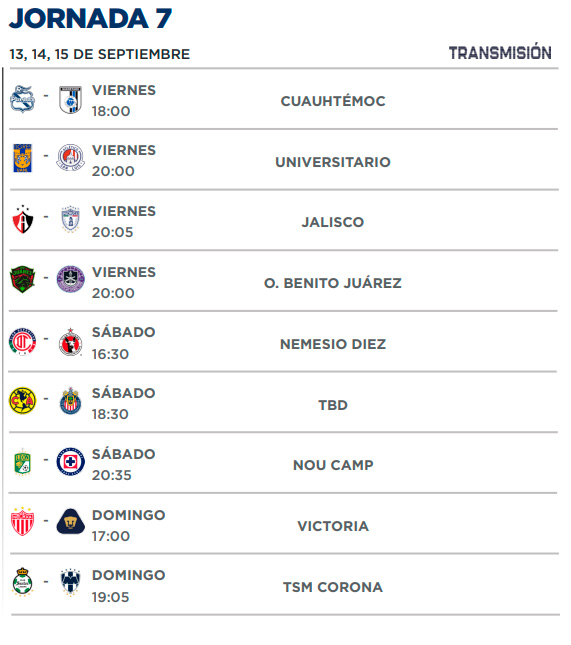Viewport: 571px width, 645px height.
Task: Click the Puebla team crest
Action: [x=22, y=99]
